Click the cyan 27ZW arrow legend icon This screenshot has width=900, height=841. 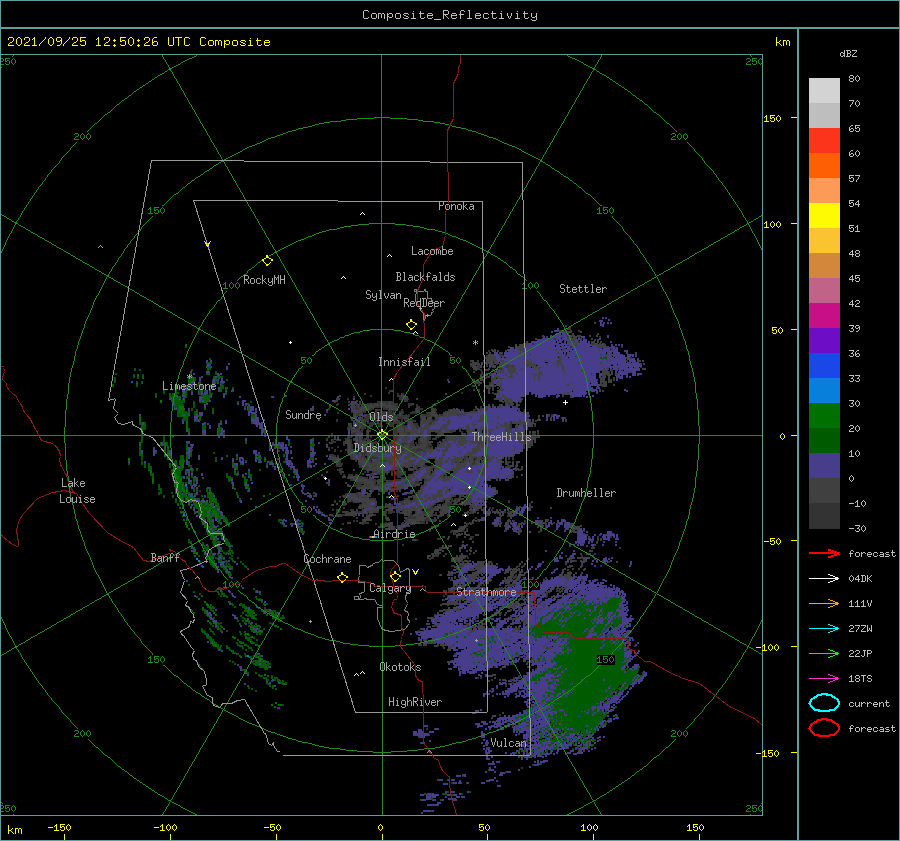tap(824, 629)
